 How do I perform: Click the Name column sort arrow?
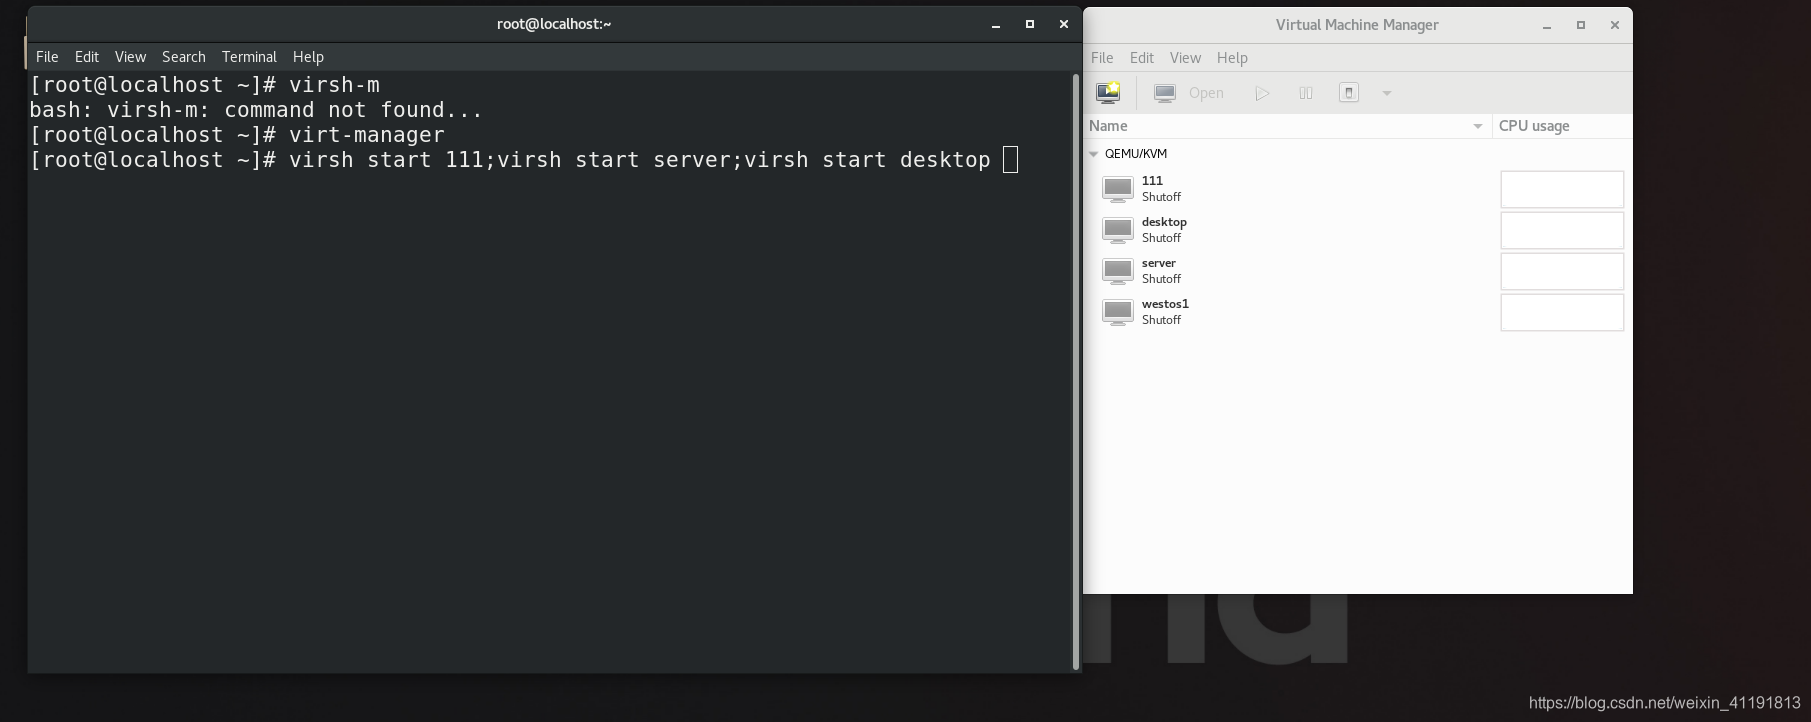point(1478,126)
